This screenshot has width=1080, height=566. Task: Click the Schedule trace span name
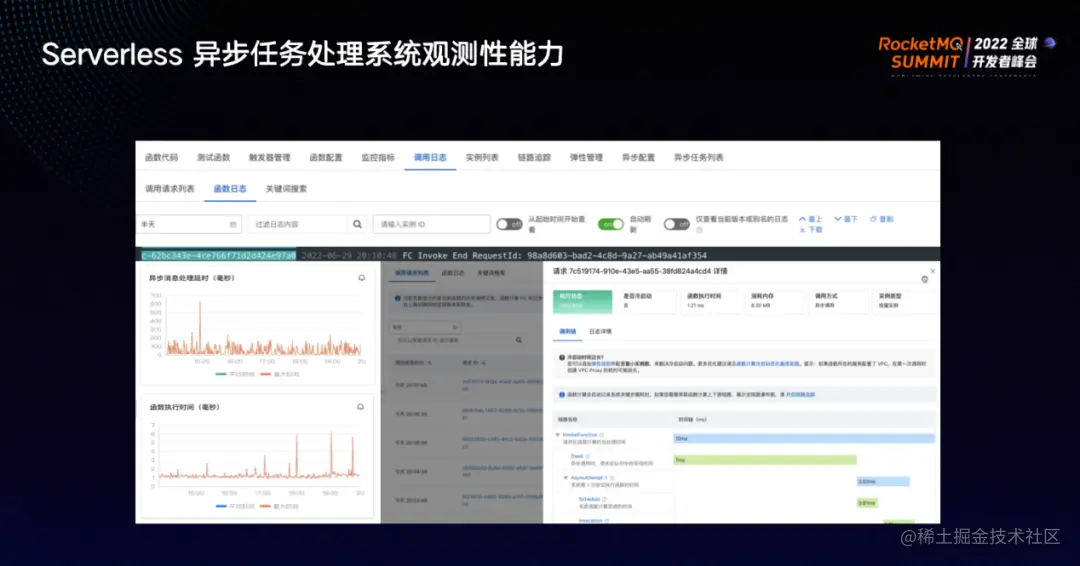click(589, 499)
